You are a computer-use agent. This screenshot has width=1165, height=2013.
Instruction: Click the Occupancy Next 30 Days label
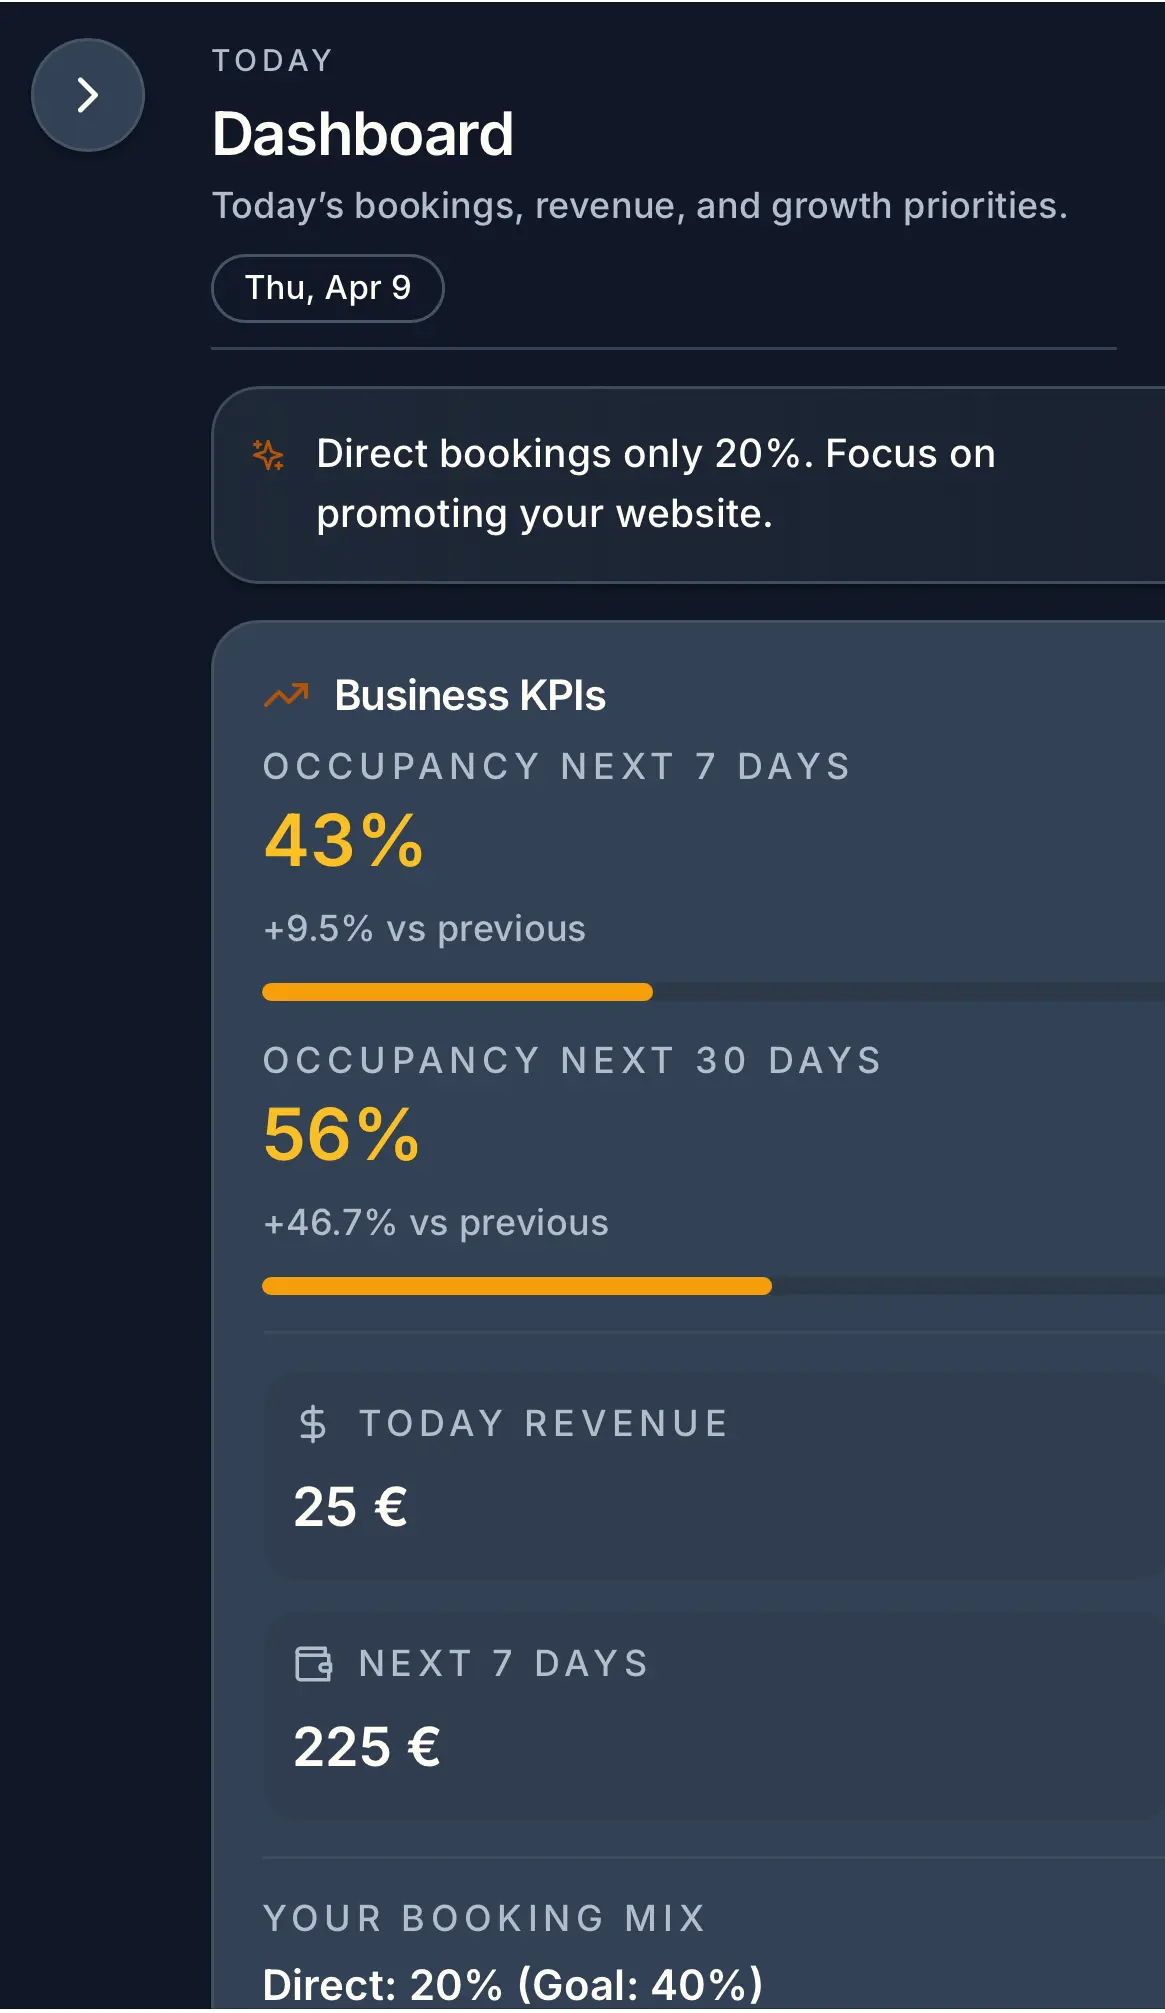(572, 1060)
